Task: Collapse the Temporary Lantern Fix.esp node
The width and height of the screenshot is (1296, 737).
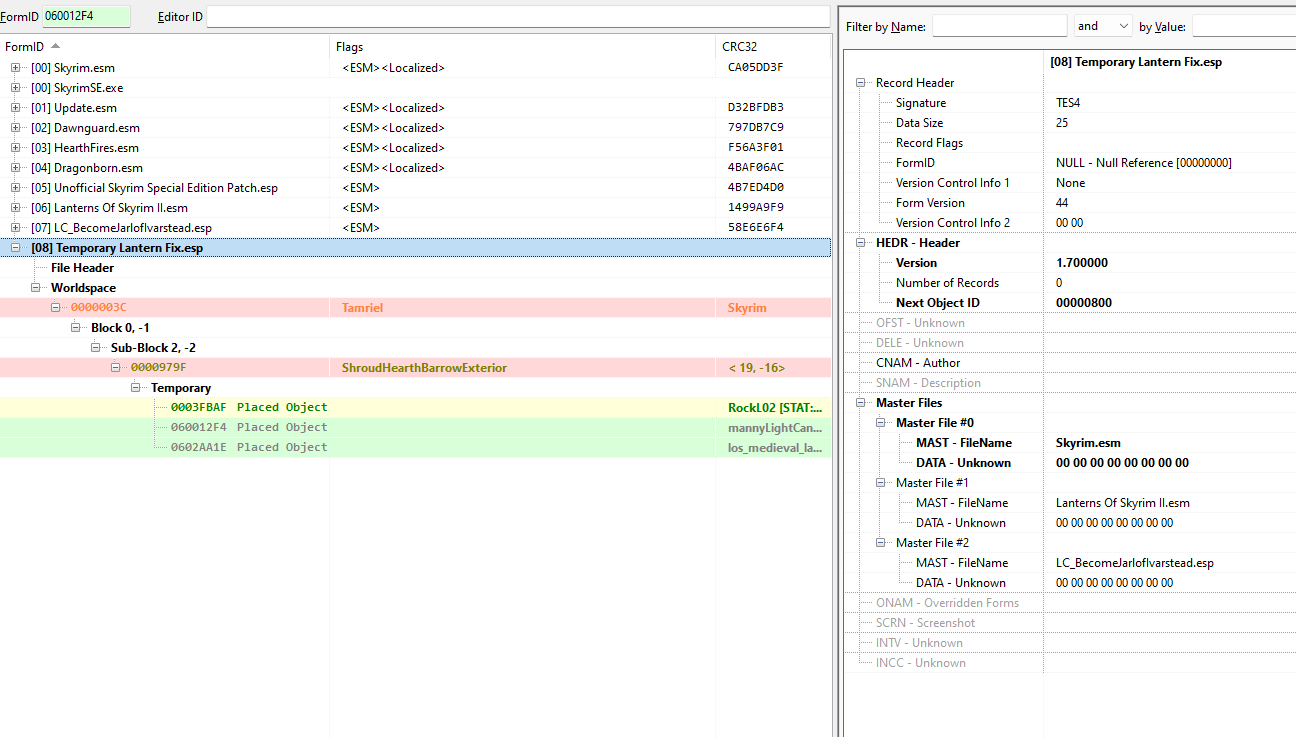Action: click(x=15, y=248)
